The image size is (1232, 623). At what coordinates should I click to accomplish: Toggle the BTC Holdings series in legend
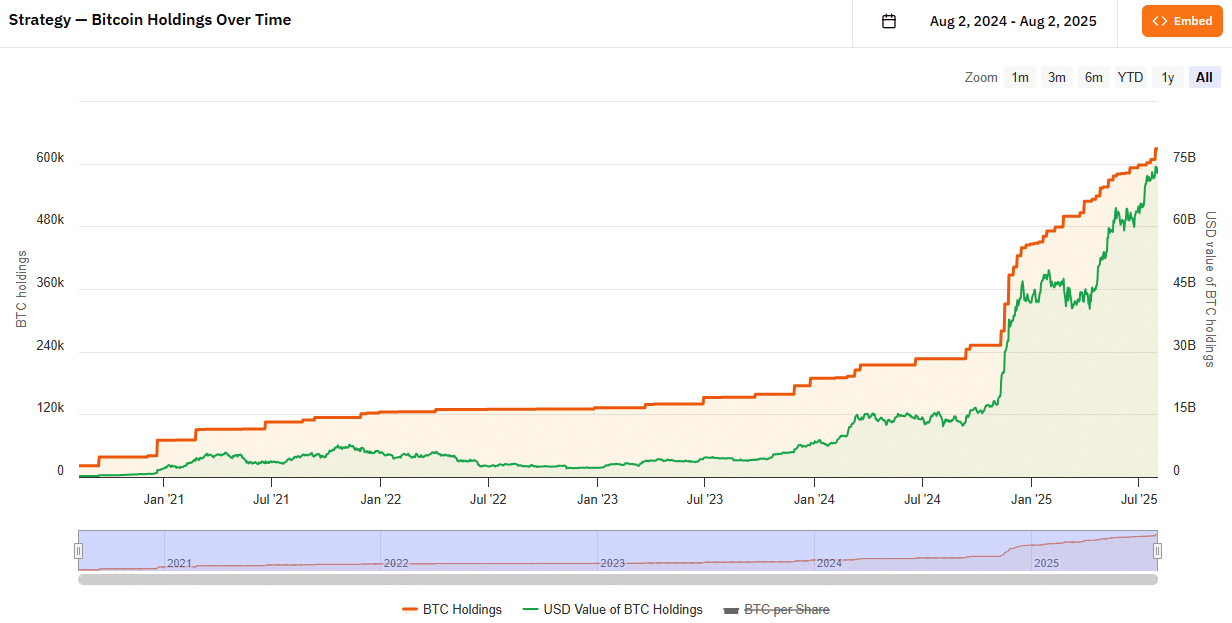pyautogui.click(x=462, y=609)
